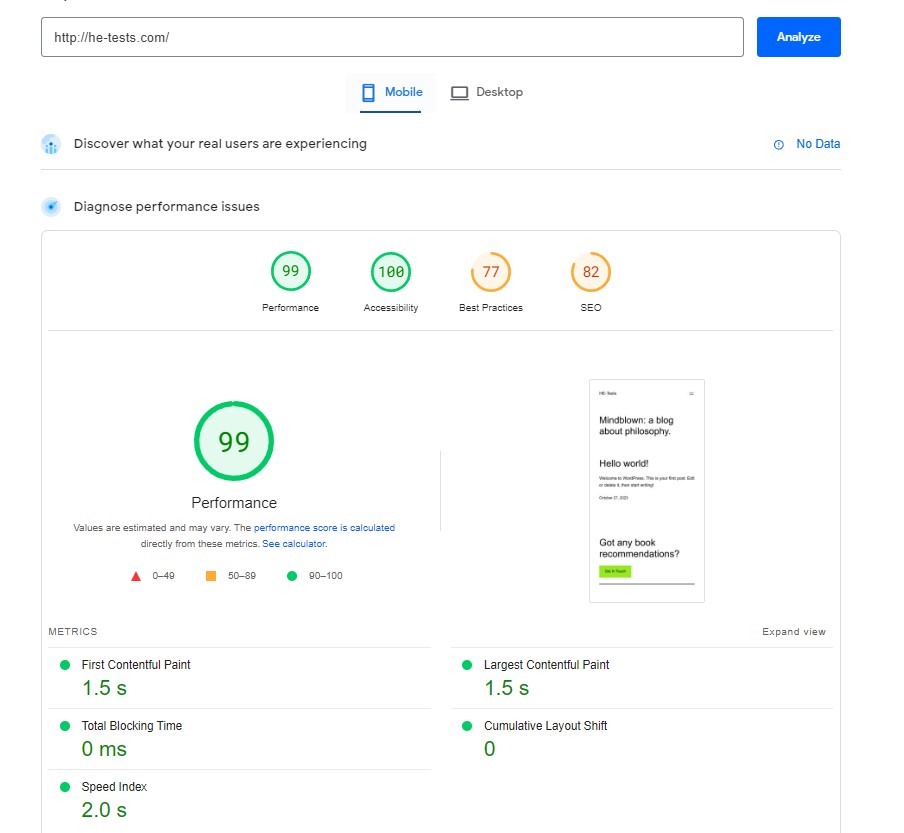Click green dot beside First Contentful Paint
This screenshot has height=833, width=904.
click(65, 665)
